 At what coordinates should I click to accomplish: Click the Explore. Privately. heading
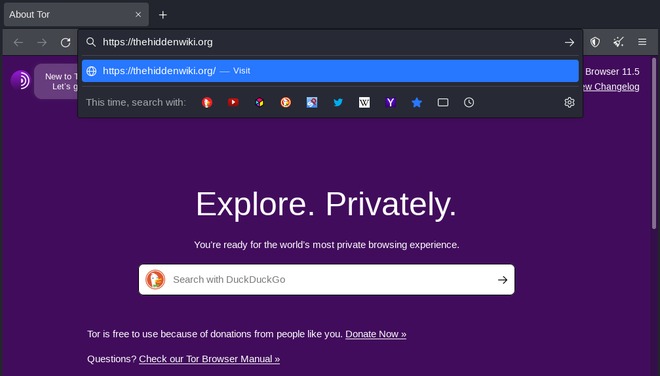click(x=326, y=204)
